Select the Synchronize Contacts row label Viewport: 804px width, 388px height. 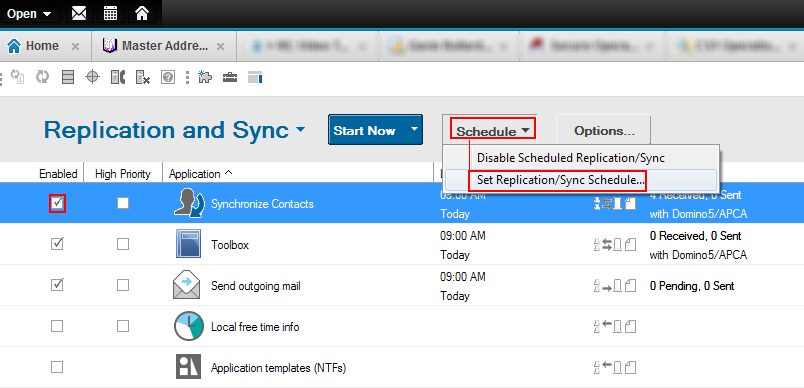[x=262, y=203]
